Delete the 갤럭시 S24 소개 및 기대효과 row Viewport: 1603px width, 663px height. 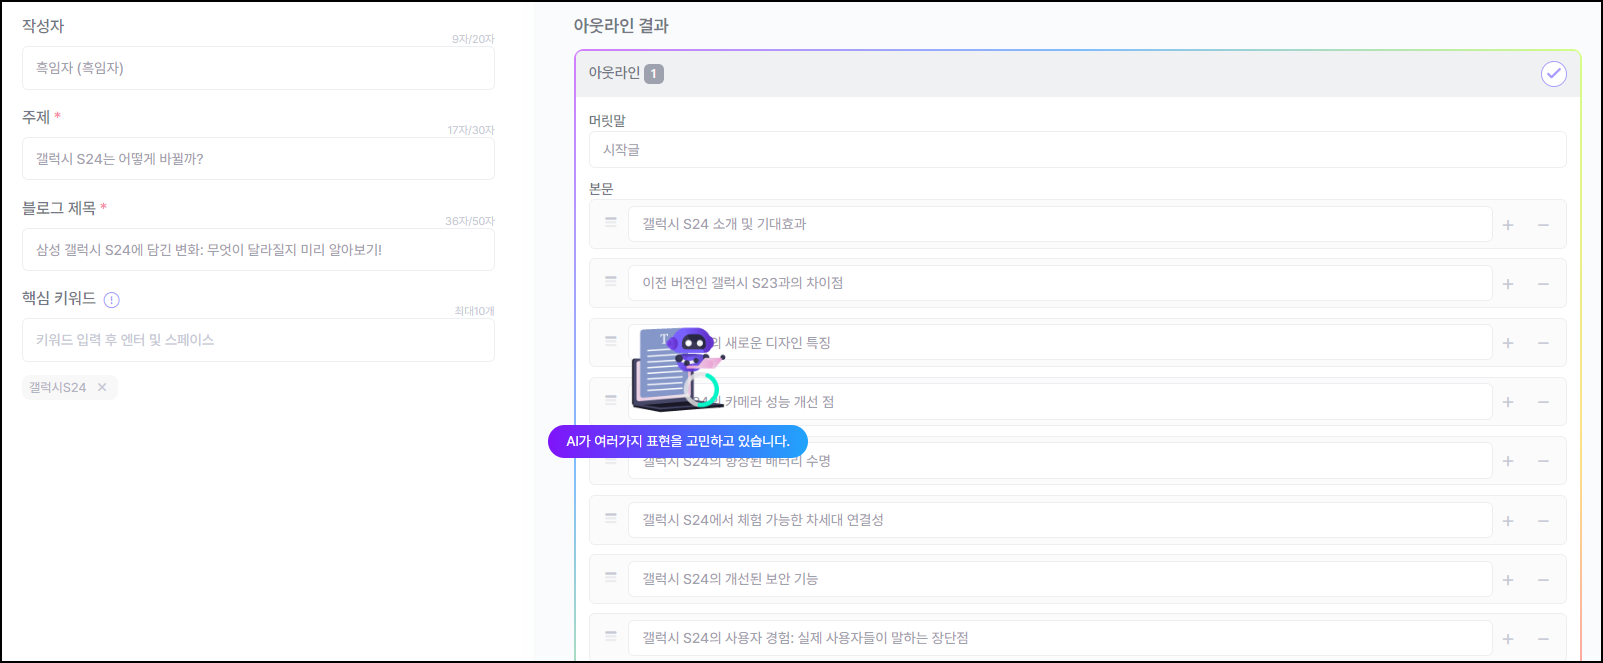click(1543, 225)
